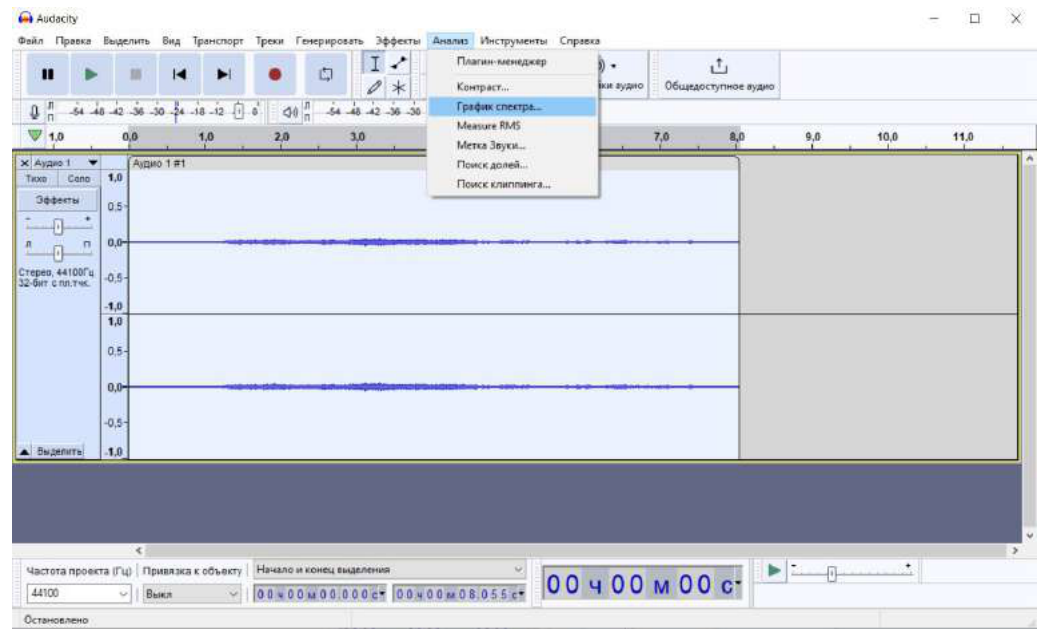Click the selection end time field

pyautogui.click(x=459, y=593)
